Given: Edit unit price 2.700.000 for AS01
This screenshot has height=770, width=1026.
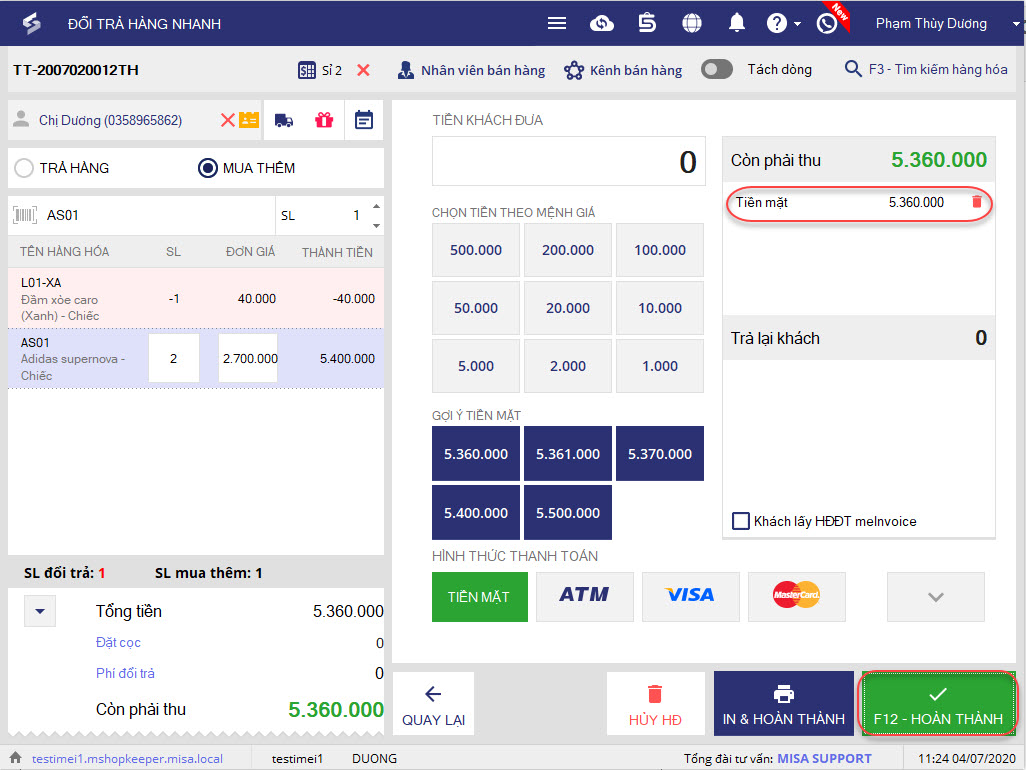Looking at the screenshot, I should coord(248,359).
